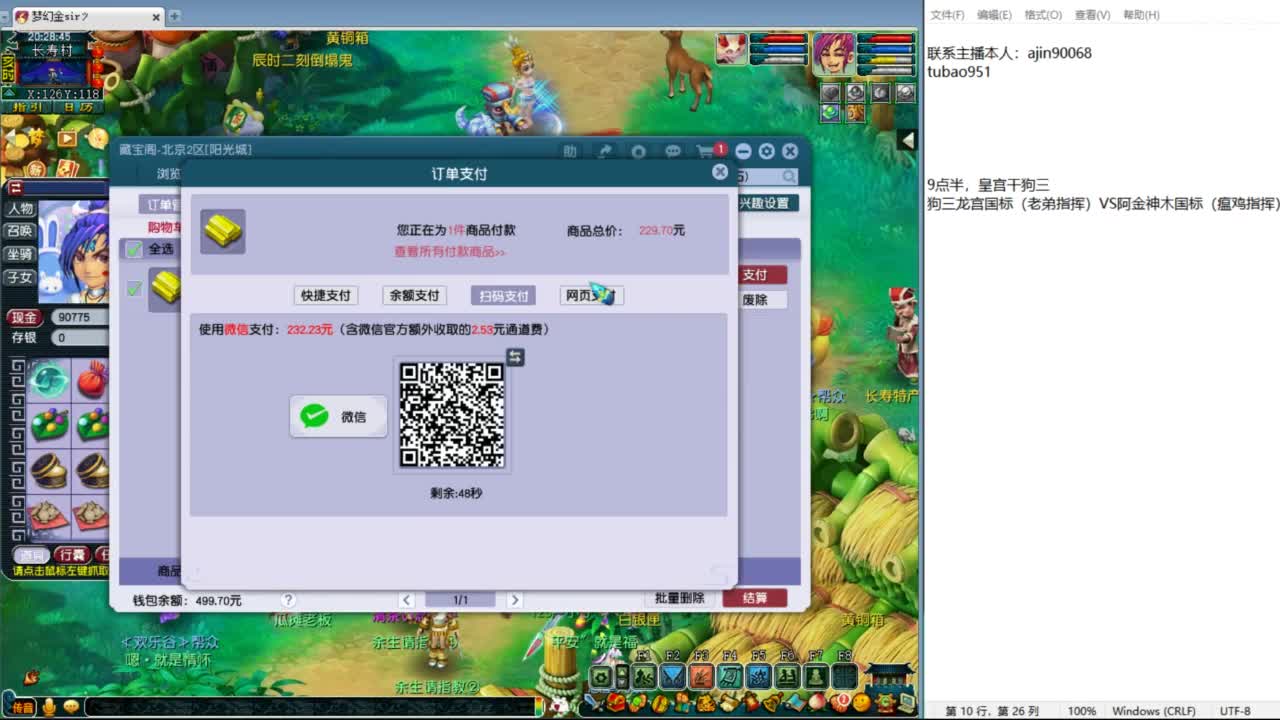1280x720 pixels.
Task: Select the teal orb inventory item
Action: click(49, 379)
